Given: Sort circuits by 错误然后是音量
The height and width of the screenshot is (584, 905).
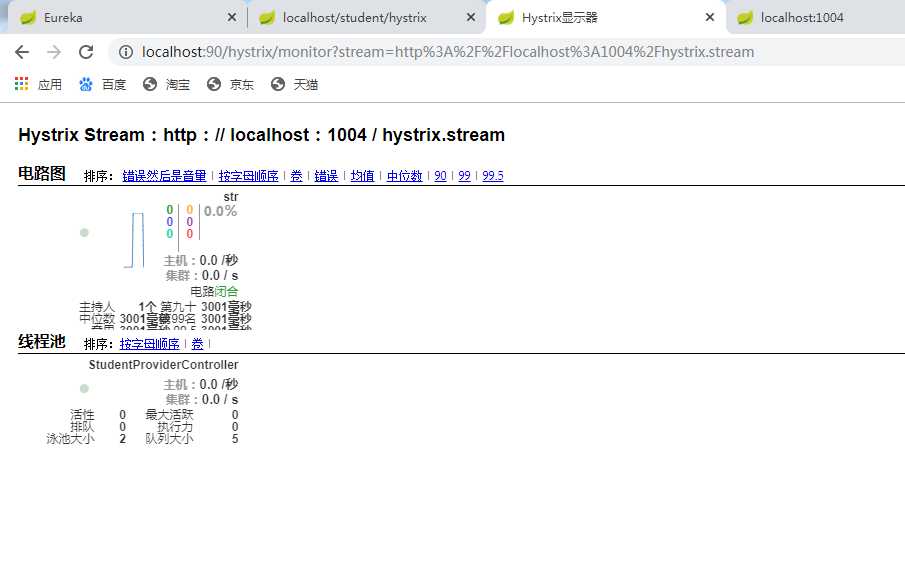Looking at the screenshot, I should point(164,176).
